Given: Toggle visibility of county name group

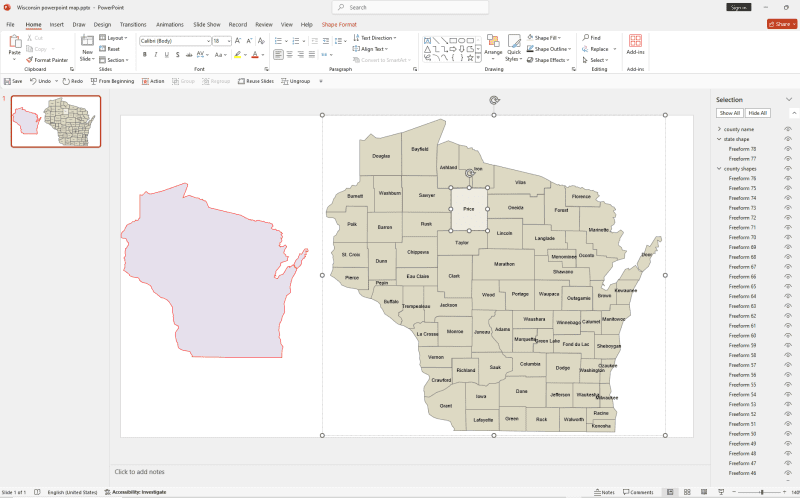Looking at the screenshot, I should pos(788,129).
